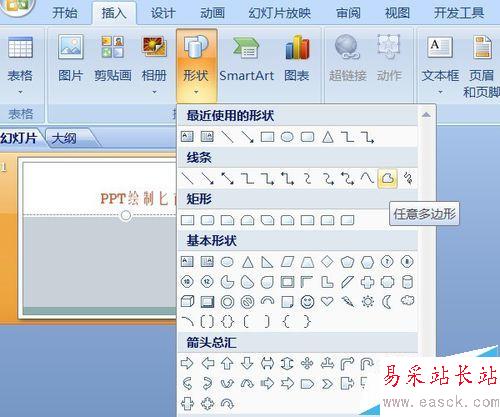Go to the 幻灯片放映 tab
This screenshot has width=500, height=417.
279,13
